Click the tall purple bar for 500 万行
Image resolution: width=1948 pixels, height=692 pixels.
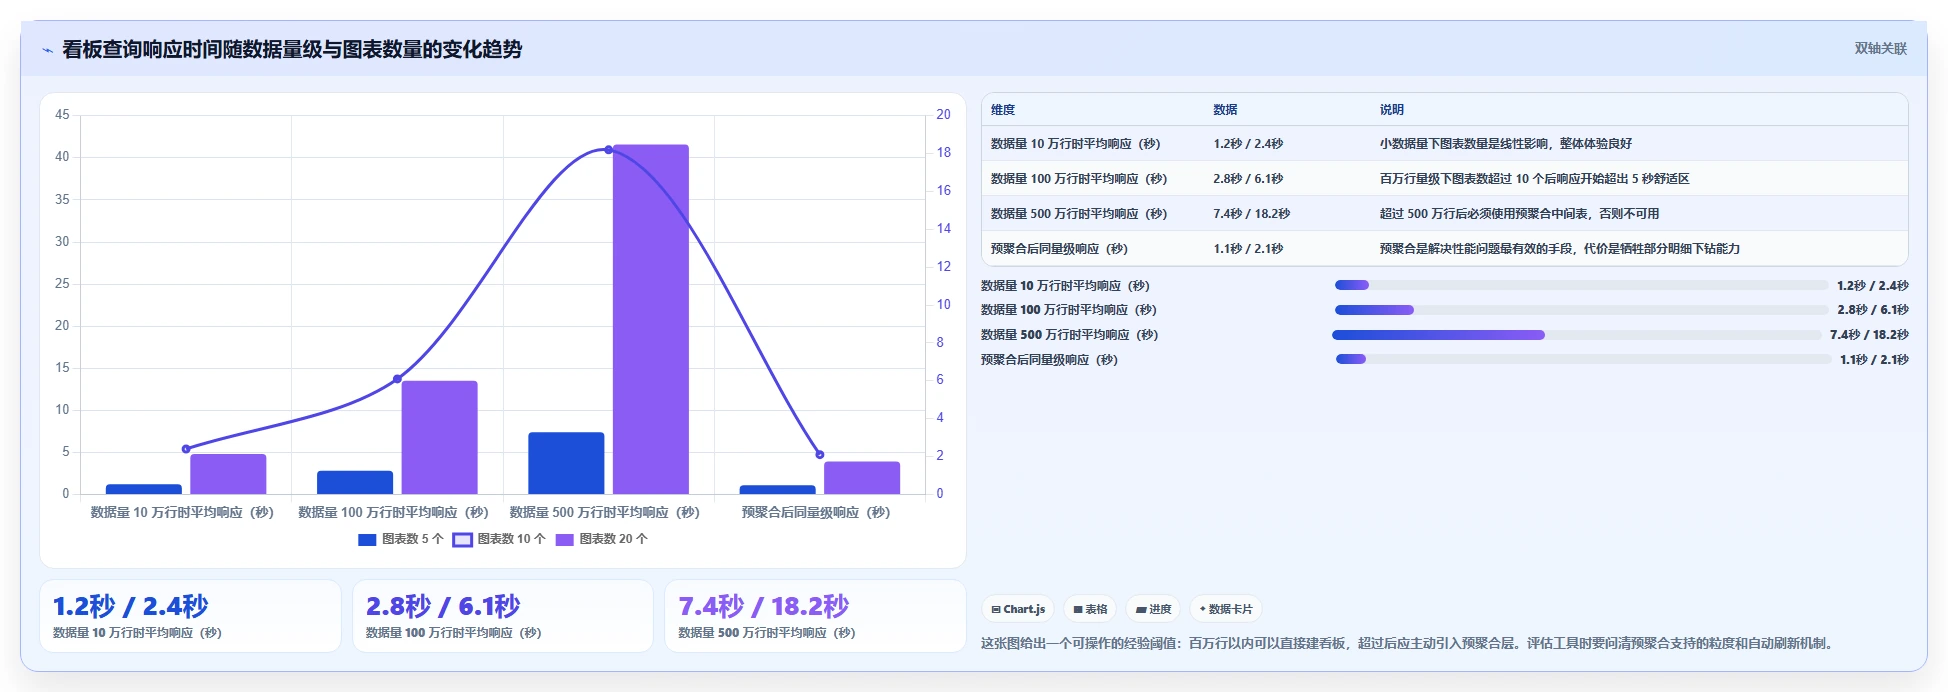point(651,319)
